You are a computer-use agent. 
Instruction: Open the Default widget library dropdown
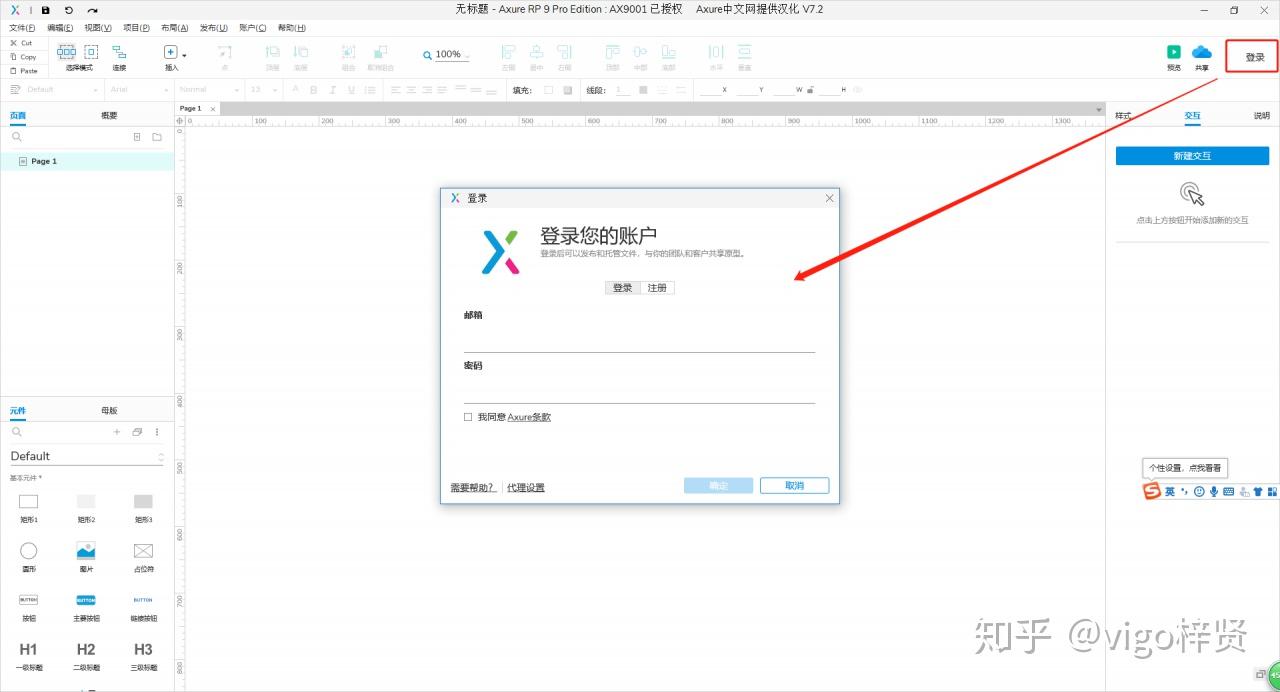pos(87,455)
